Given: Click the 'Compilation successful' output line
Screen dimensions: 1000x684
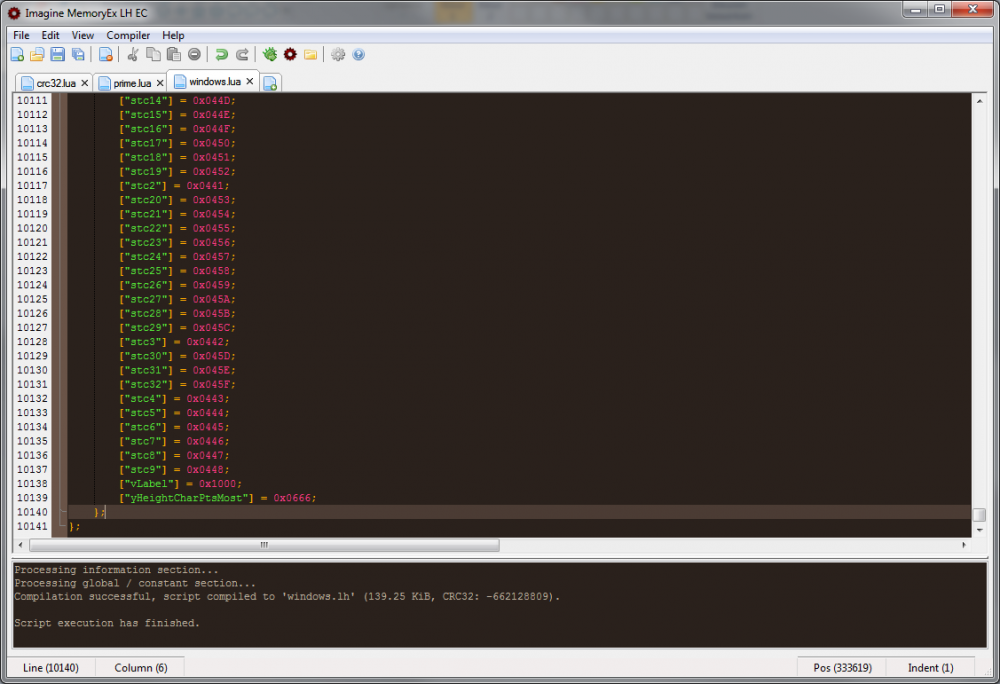Looking at the screenshot, I should 287,597.
